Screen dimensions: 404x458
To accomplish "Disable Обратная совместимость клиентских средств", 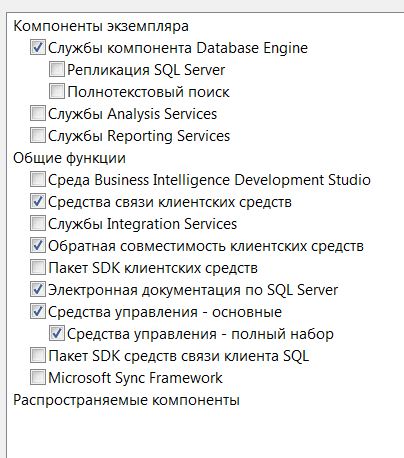I will (38, 245).
